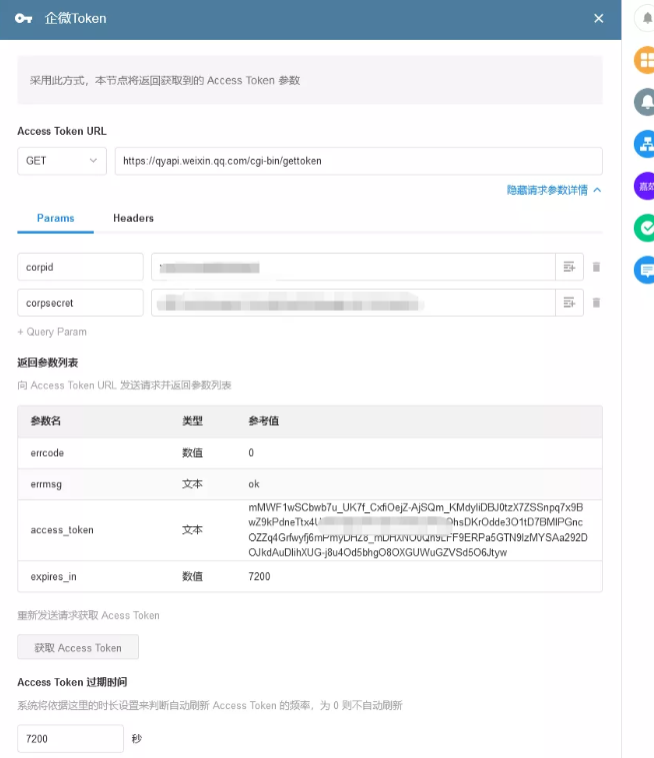Open the blue chat message sidebar icon
Image resolution: width=654 pixels, height=758 pixels.
click(645, 270)
